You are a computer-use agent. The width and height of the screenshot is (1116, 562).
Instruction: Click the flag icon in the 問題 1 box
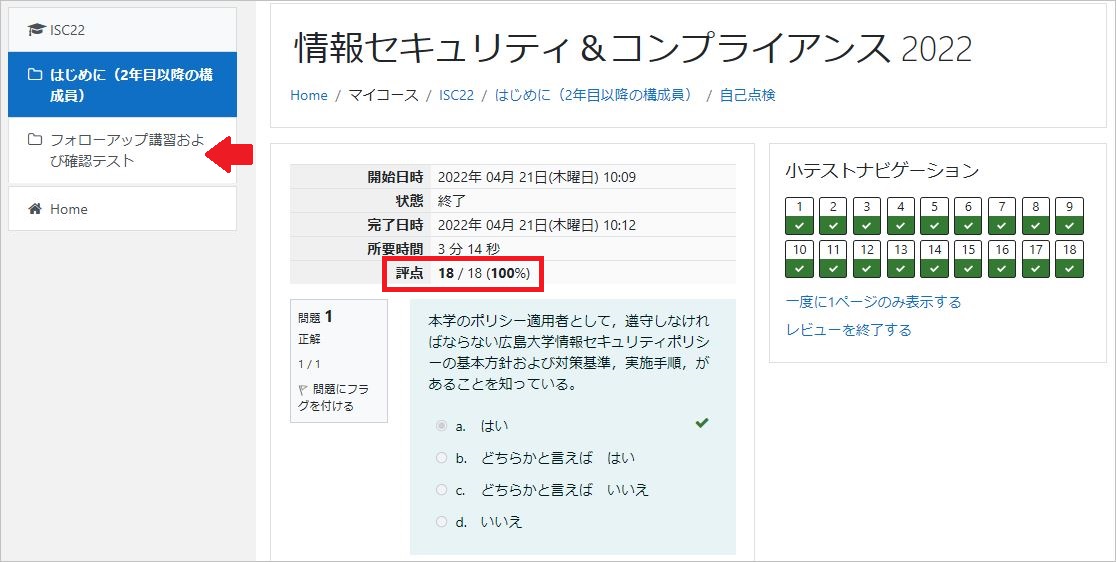click(x=303, y=390)
